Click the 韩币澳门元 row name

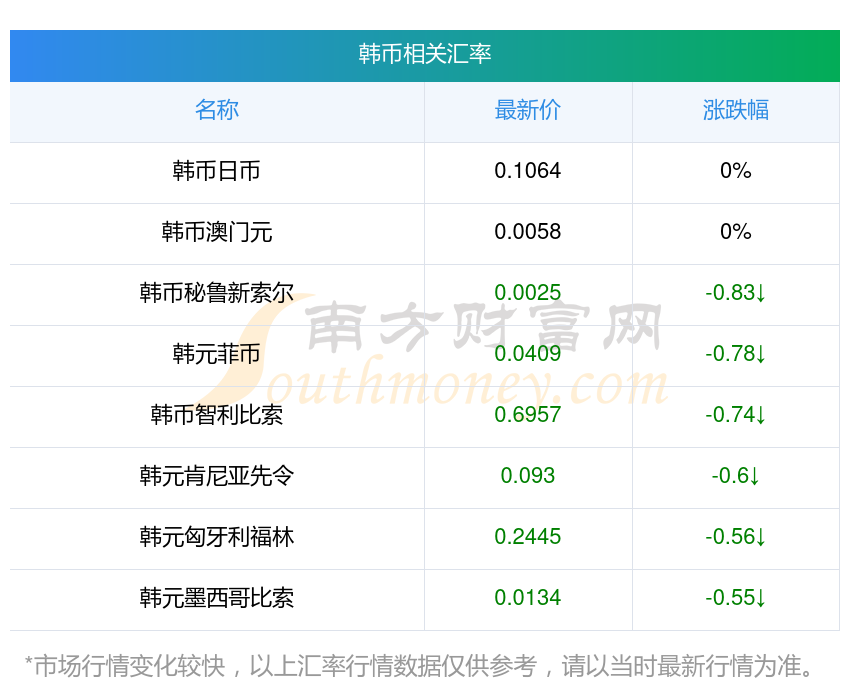(217, 232)
